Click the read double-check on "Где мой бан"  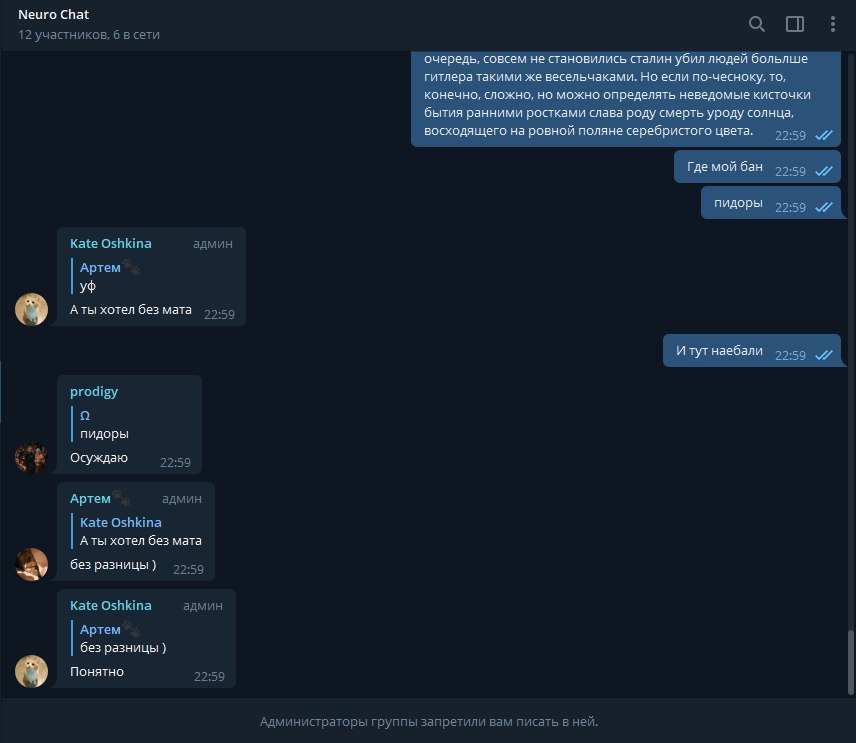tap(824, 171)
